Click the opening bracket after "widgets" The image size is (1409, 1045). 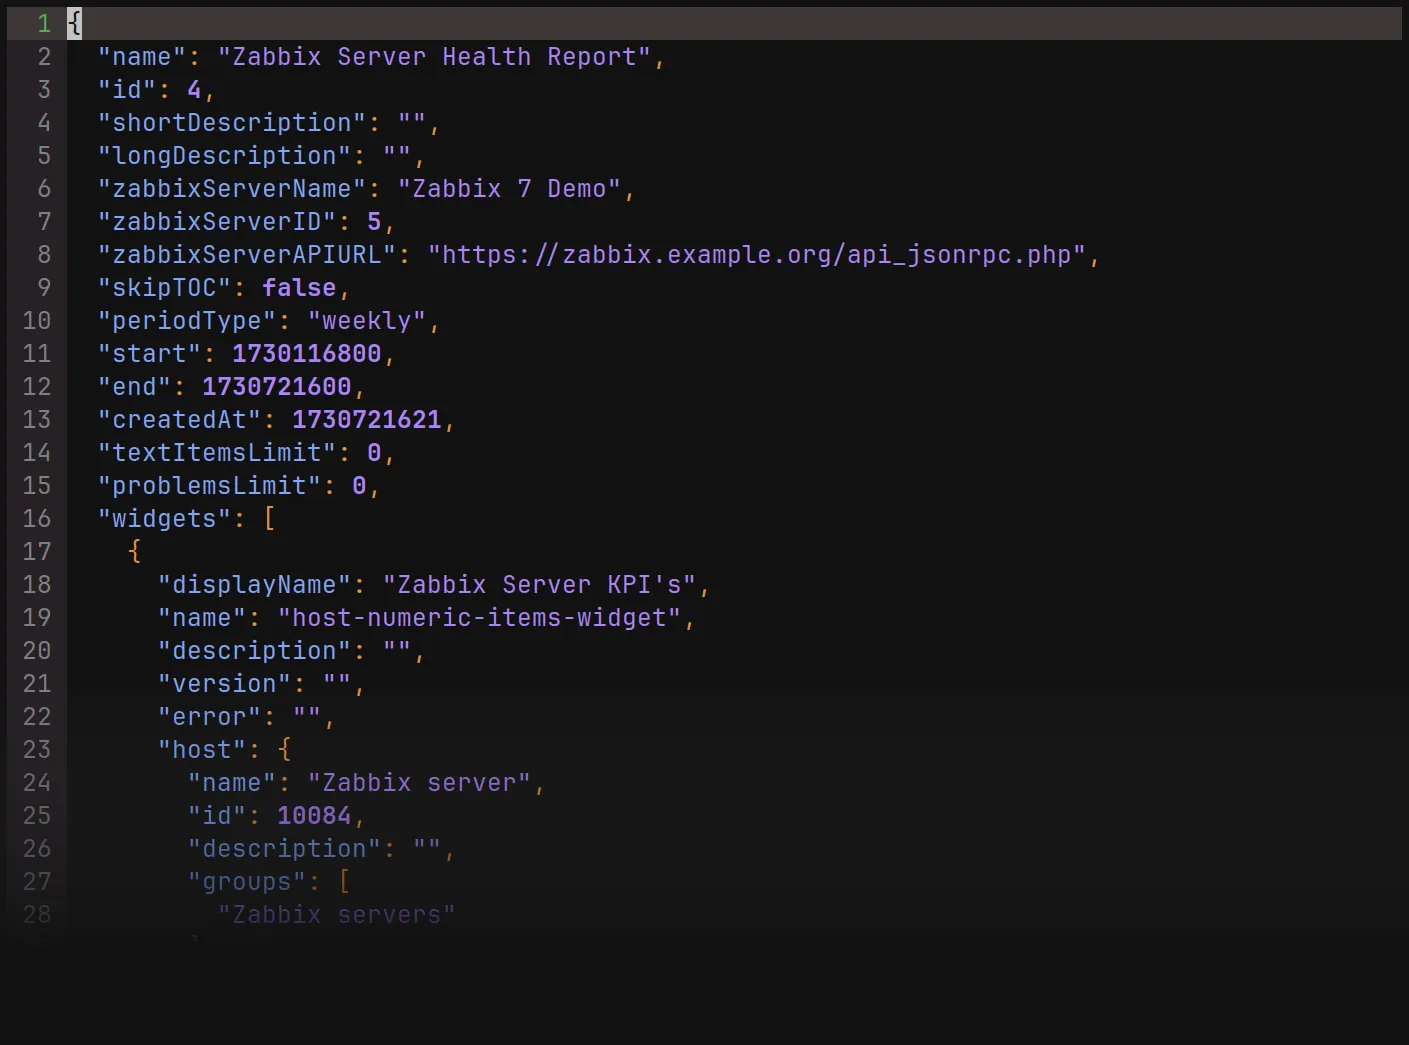[269, 519]
